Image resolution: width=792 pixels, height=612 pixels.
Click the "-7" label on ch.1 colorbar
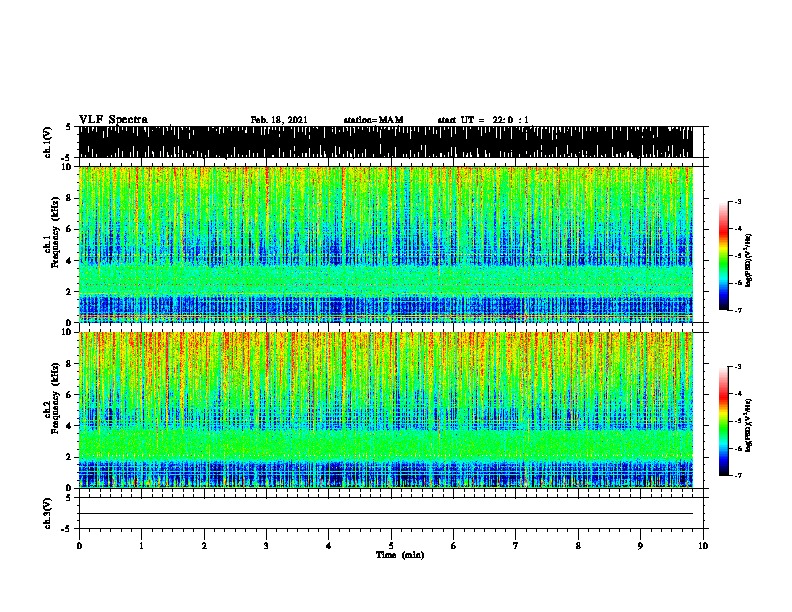pos(737,310)
